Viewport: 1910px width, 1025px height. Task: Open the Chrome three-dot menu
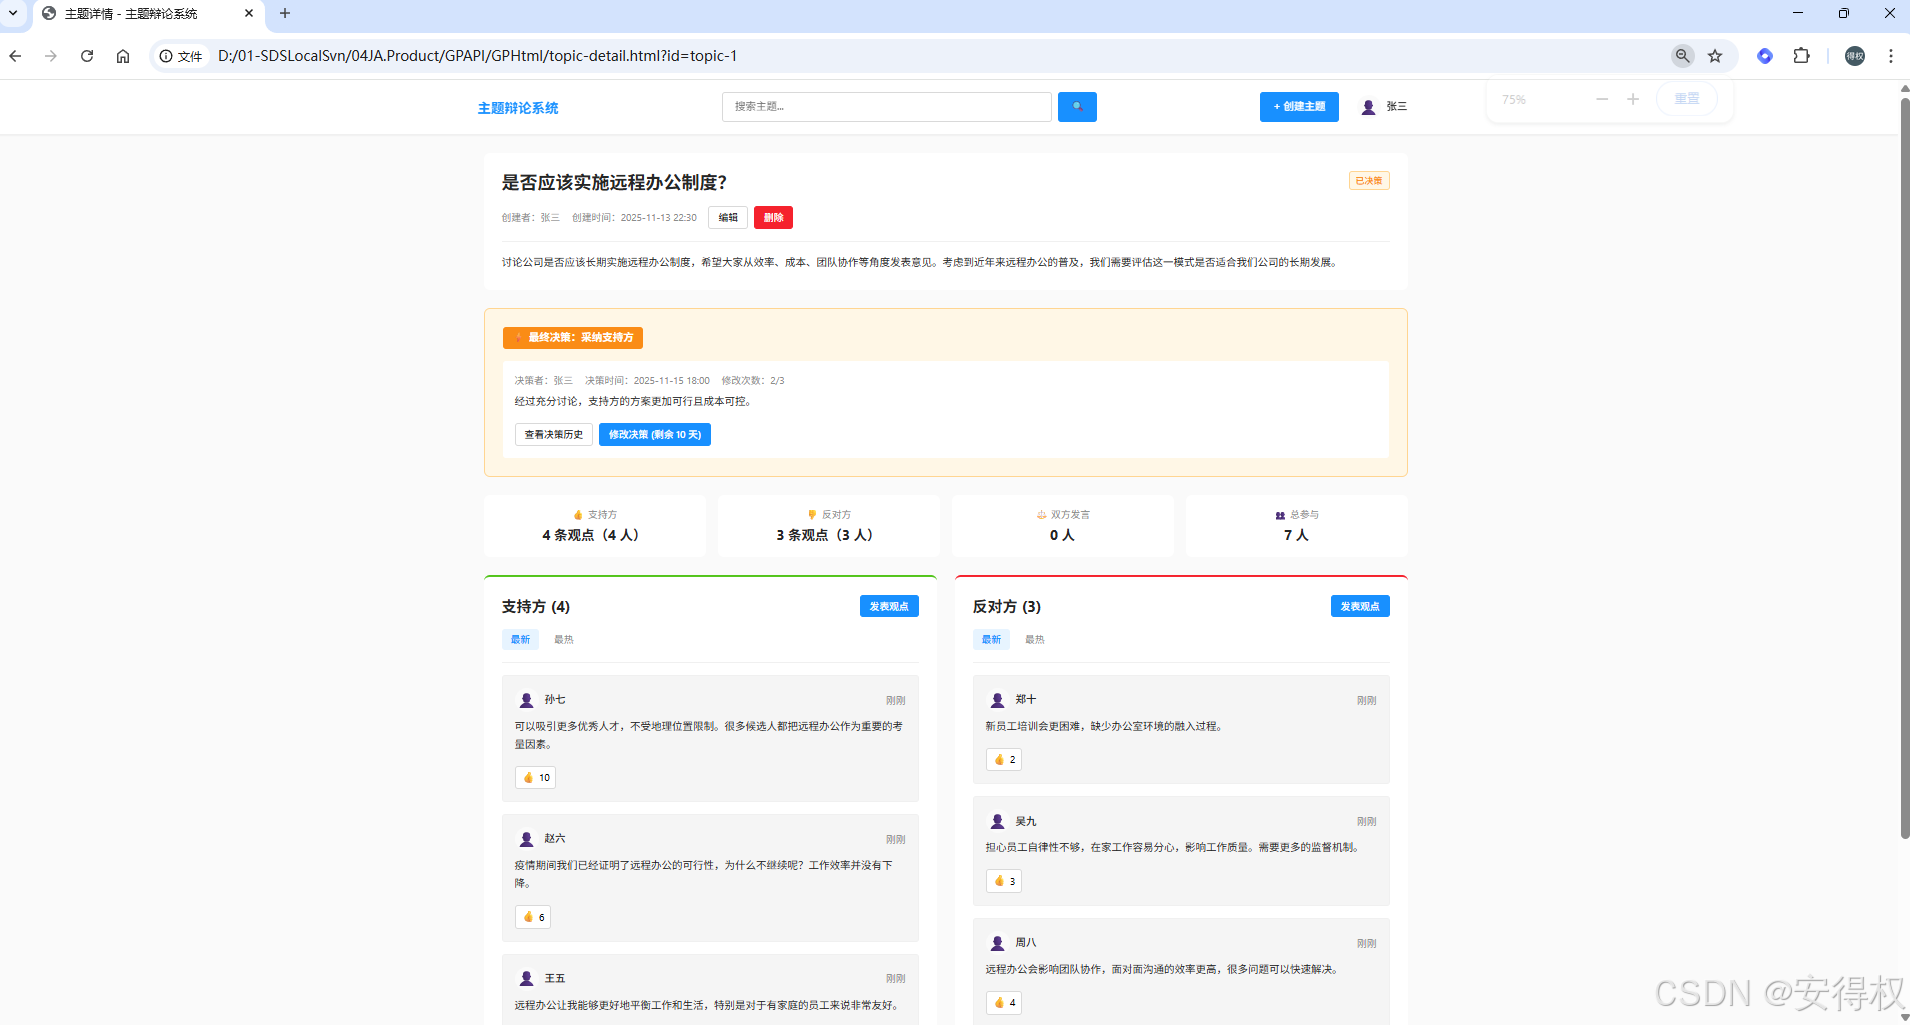(x=1890, y=56)
